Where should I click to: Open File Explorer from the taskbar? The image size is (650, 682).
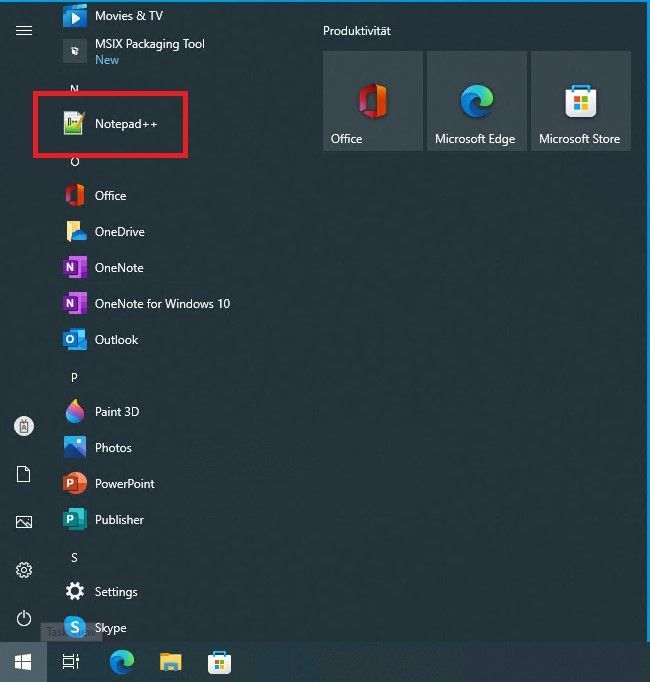(x=171, y=662)
